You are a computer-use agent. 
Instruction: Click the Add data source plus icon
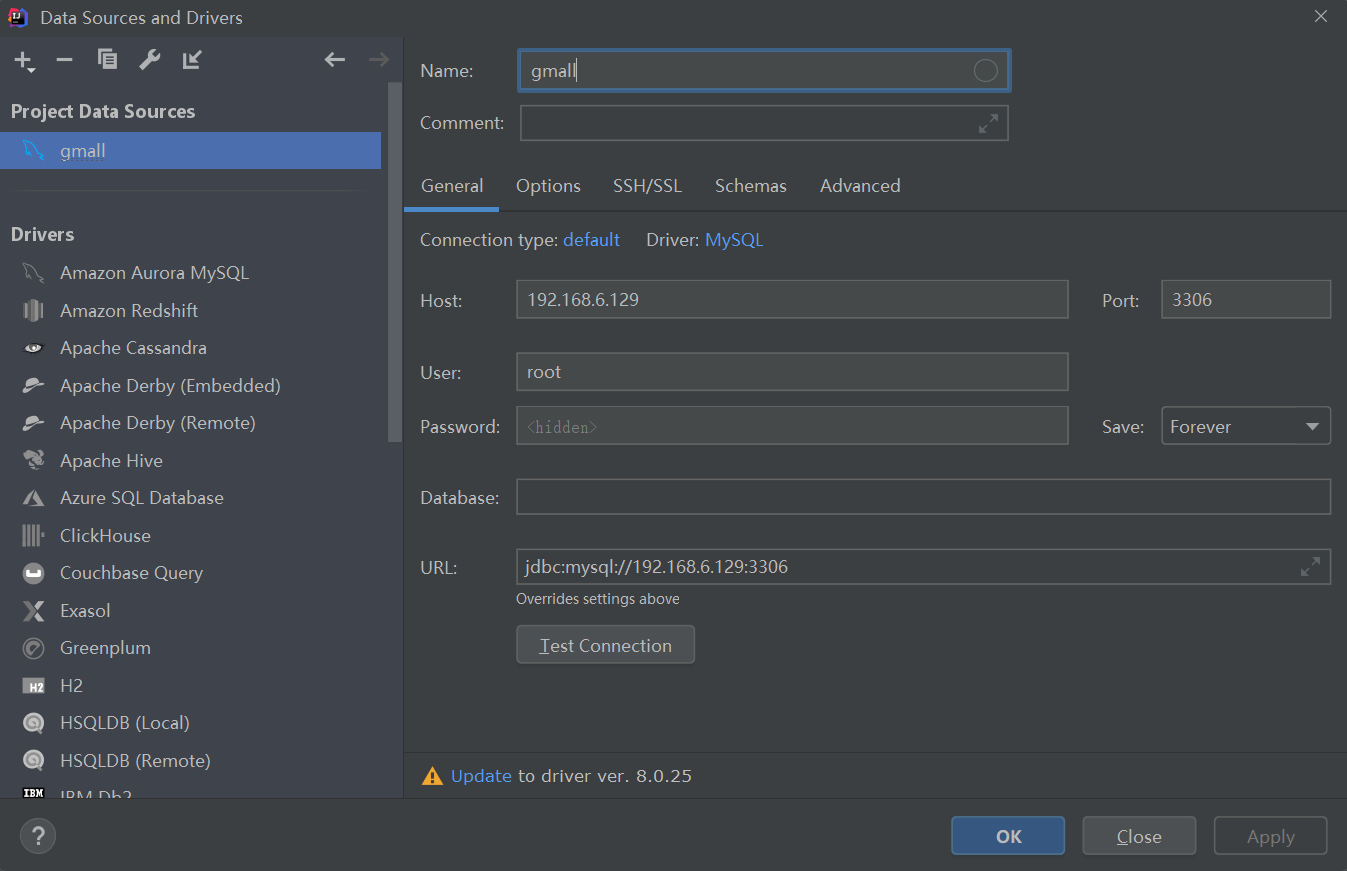(24, 61)
